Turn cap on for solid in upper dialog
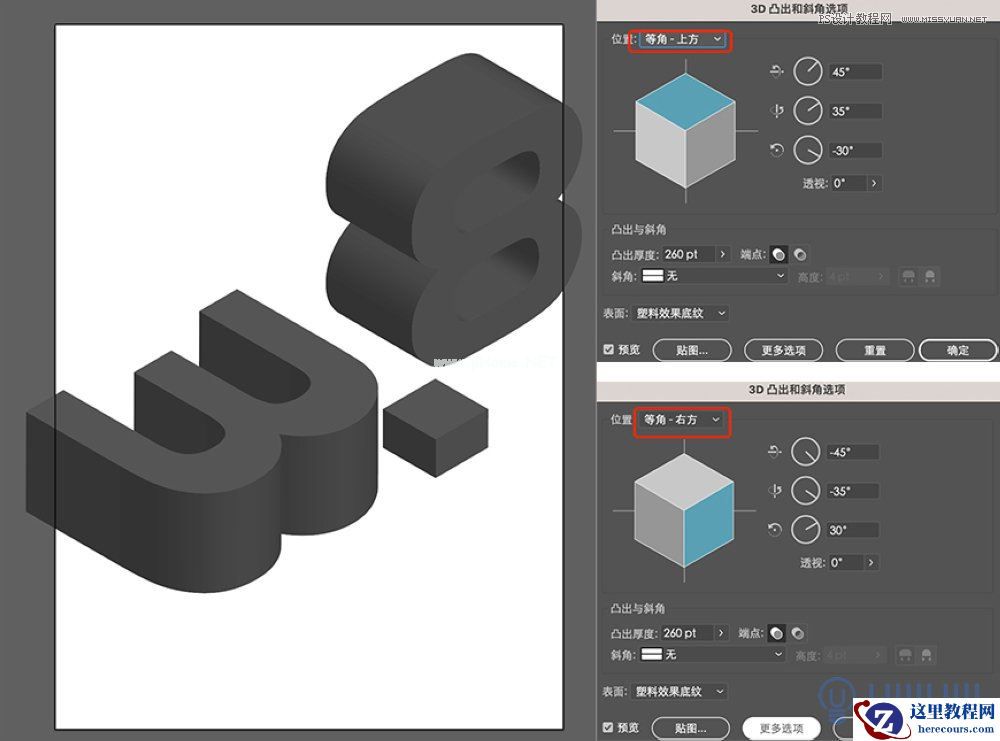The height and width of the screenshot is (741, 1000). click(779, 254)
